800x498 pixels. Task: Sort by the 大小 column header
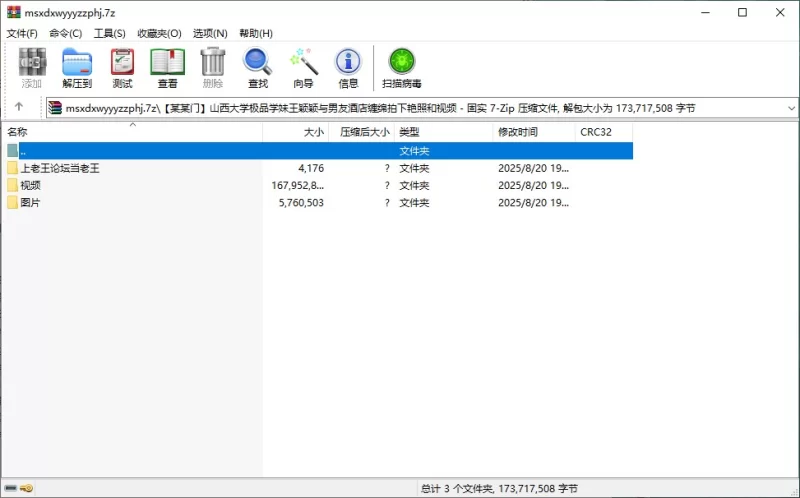coord(296,132)
